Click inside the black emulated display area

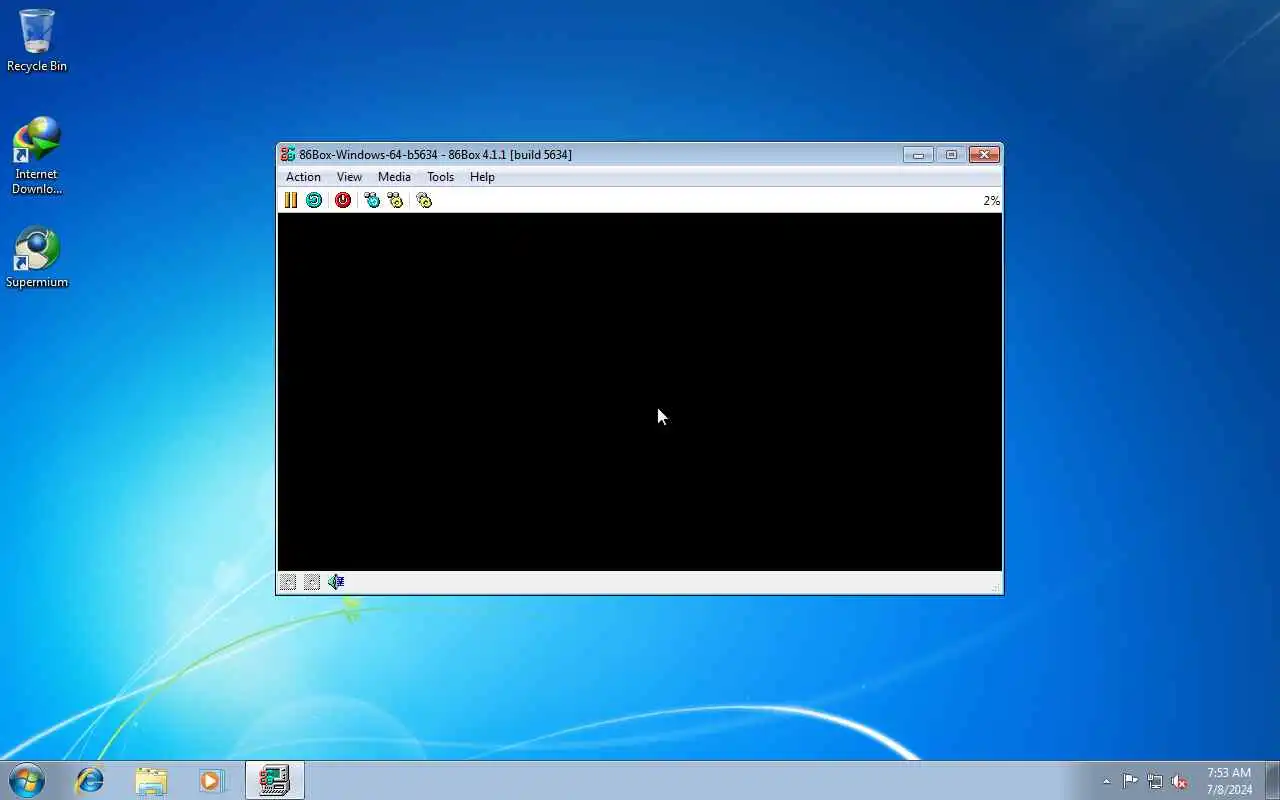(640, 392)
